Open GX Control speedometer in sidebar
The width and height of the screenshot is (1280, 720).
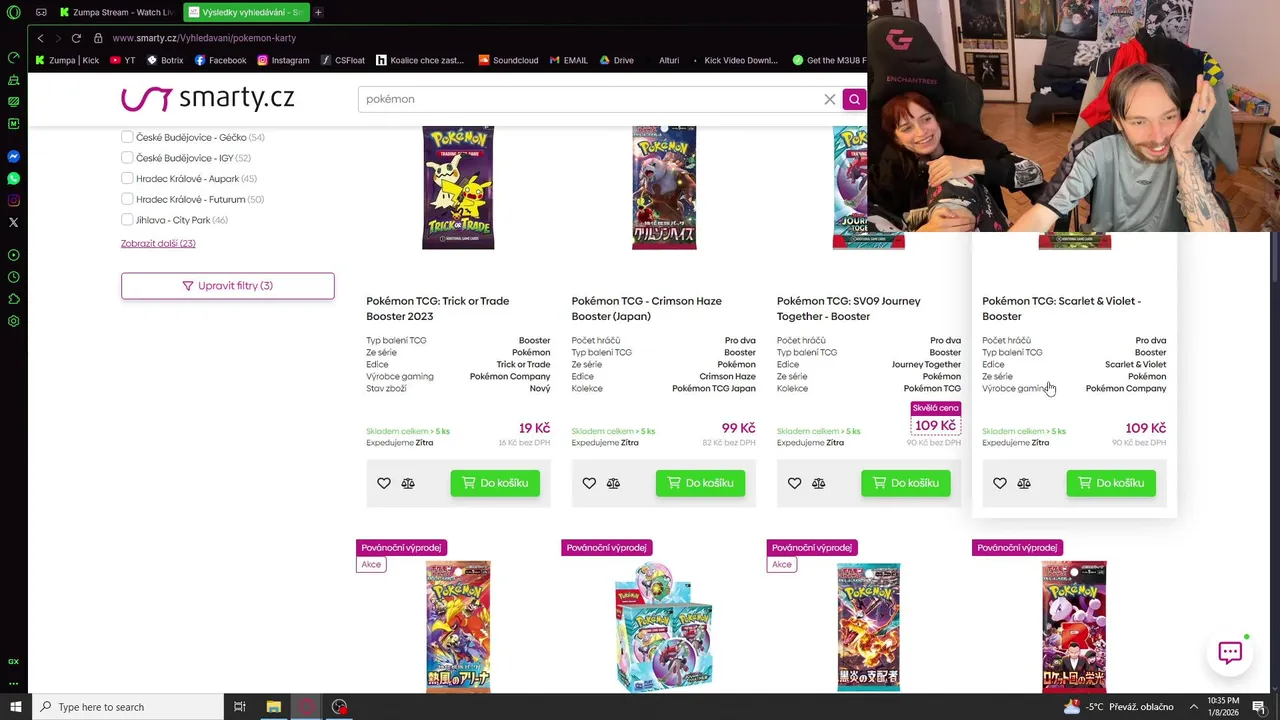tap(13, 58)
